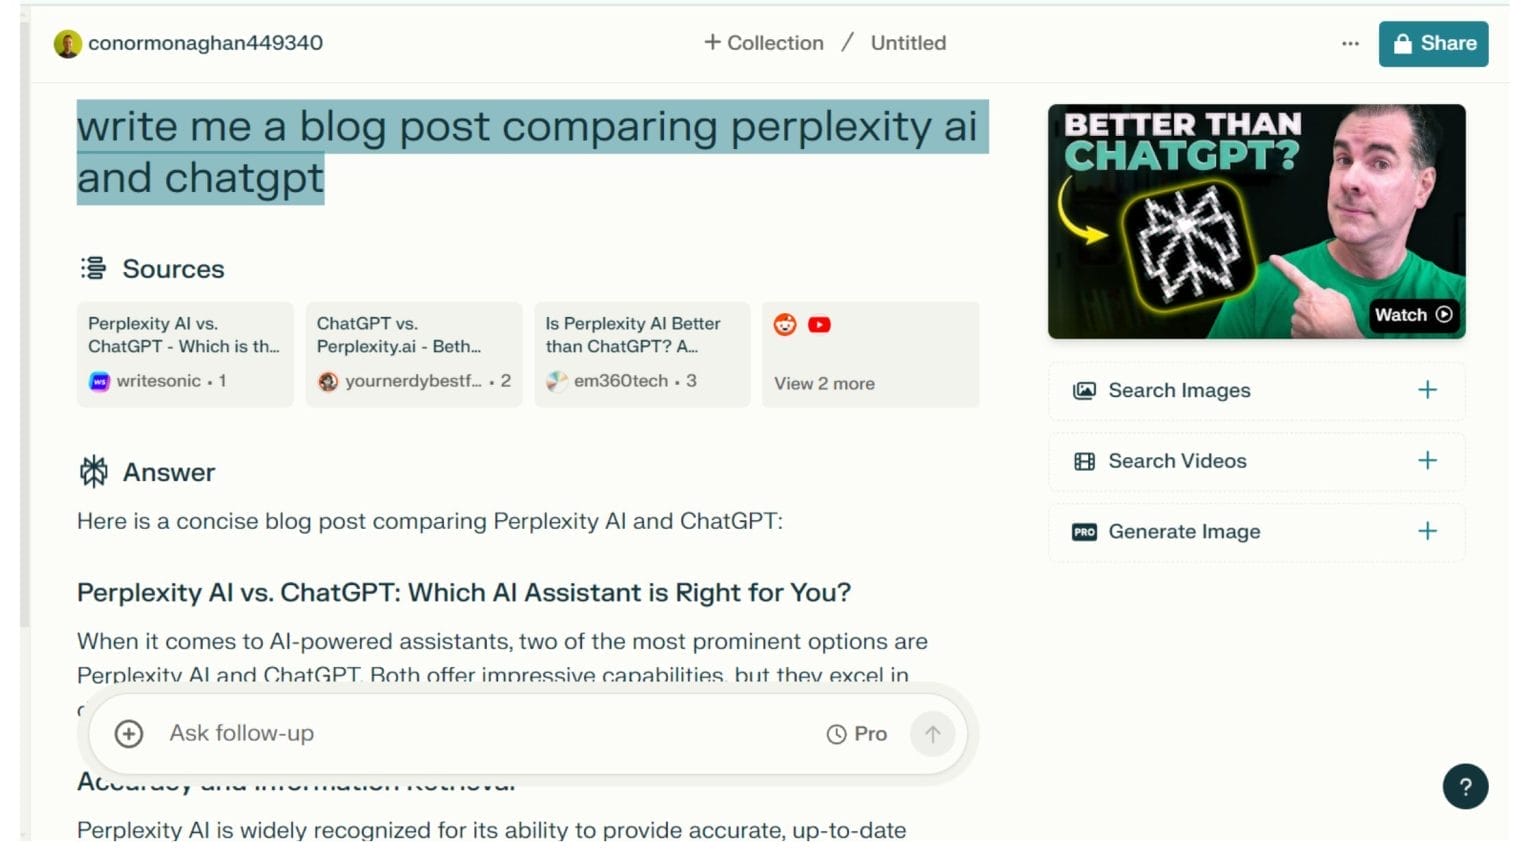Open the three-dot overflow menu

click(1350, 43)
